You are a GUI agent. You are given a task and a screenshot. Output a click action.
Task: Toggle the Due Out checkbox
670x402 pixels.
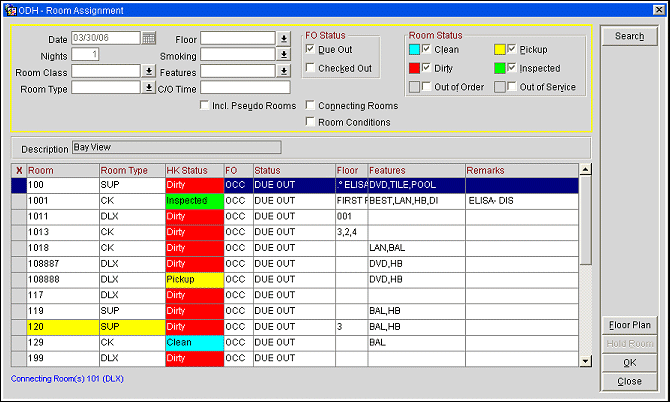[310, 49]
